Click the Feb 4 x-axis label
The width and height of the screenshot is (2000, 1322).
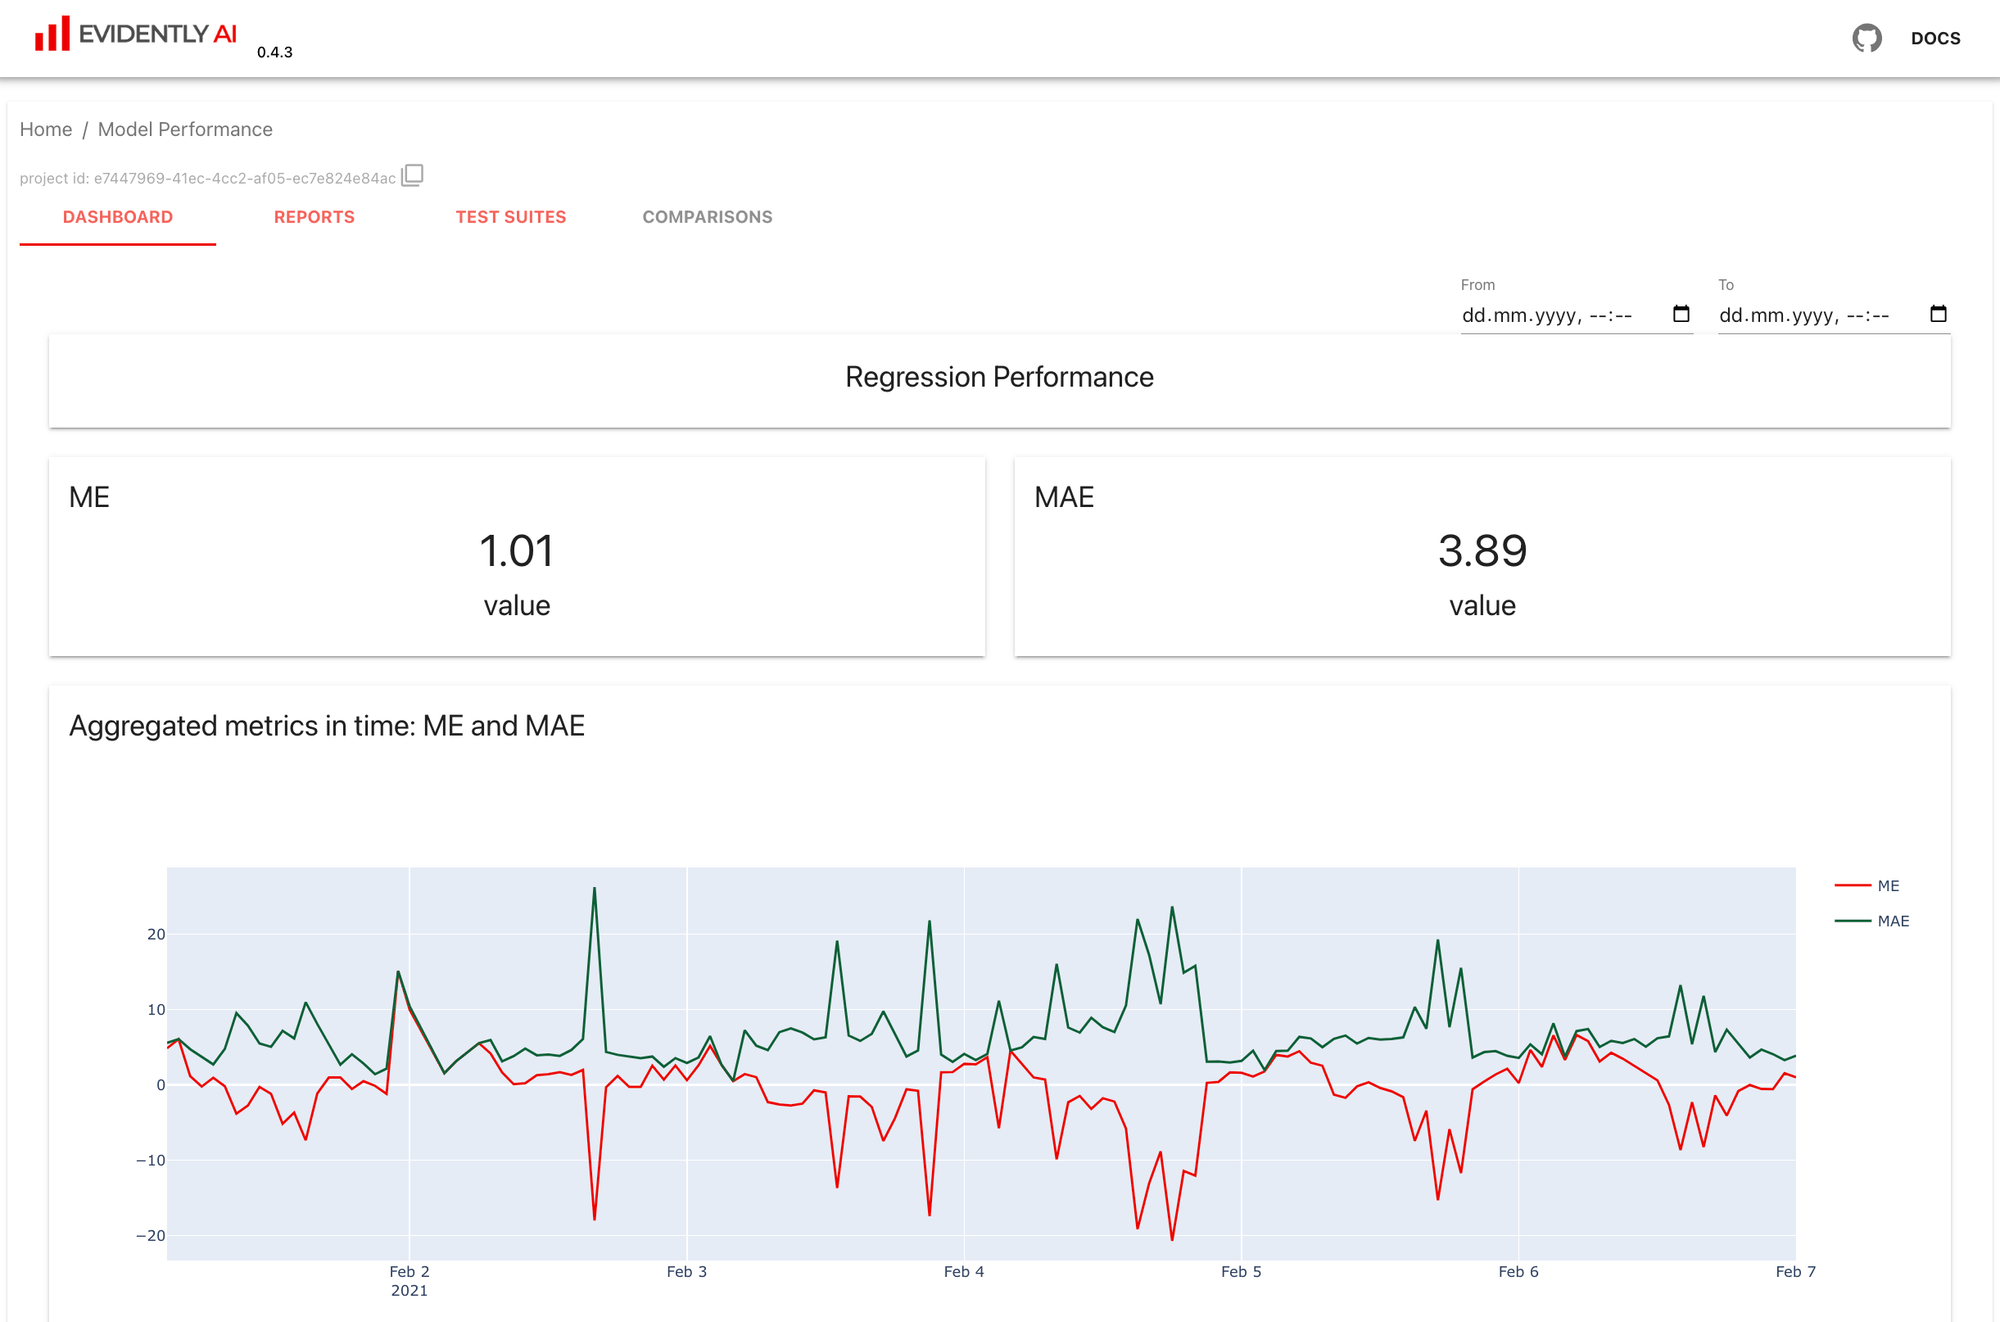[x=964, y=1272]
